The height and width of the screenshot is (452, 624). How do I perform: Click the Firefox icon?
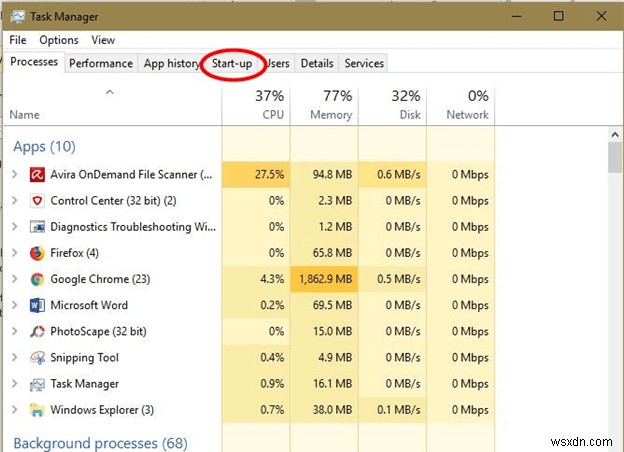click(x=37, y=253)
